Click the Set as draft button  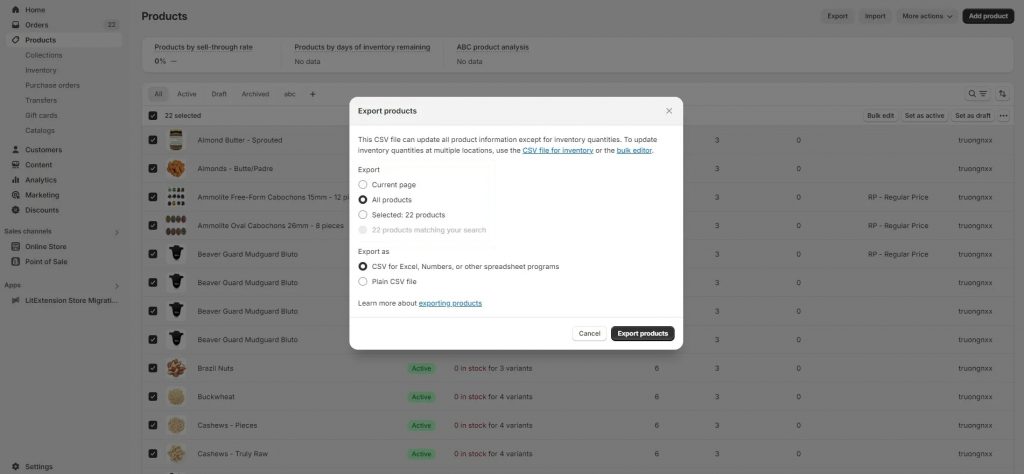[x=972, y=116]
